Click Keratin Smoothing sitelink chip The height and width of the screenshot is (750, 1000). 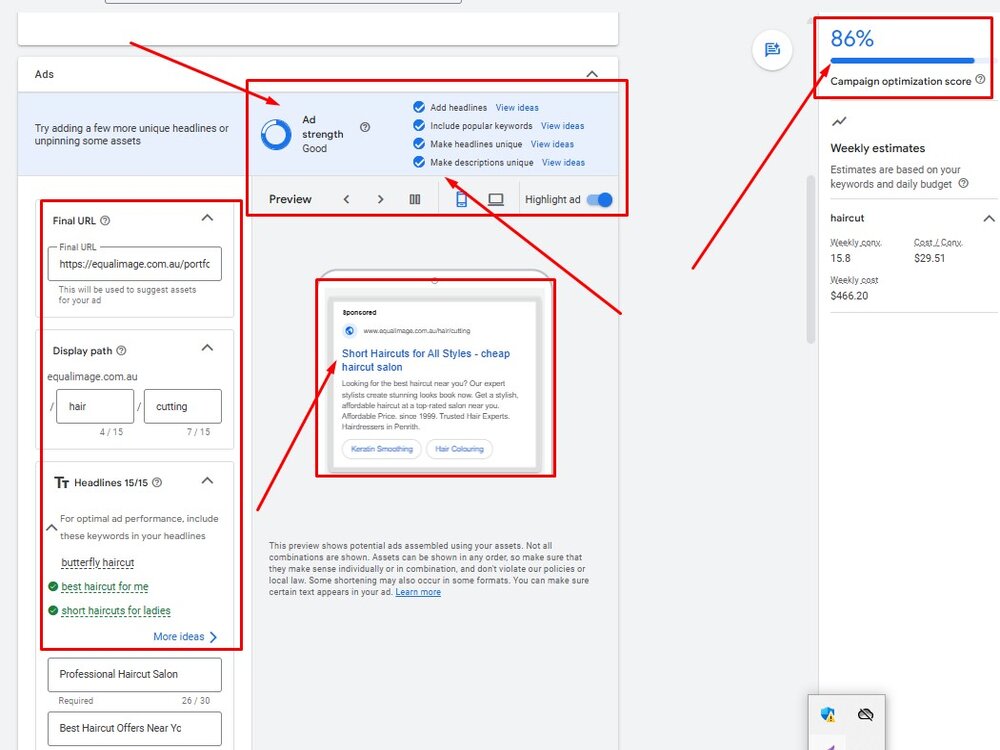click(381, 449)
